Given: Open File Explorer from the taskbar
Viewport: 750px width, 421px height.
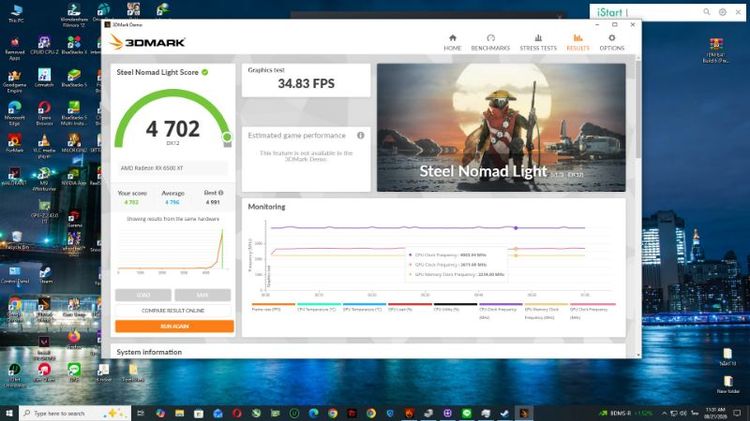Looking at the screenshot, I should pos(179,413).
